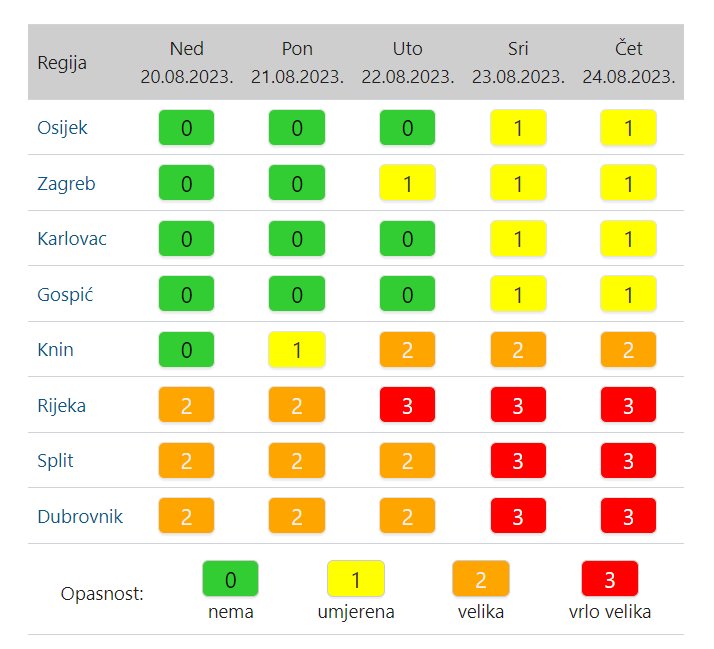The height and width of the screenshot is (649, 714).
Task: Click the orange legend swatch labeled velika
Action: coord(481,579)
